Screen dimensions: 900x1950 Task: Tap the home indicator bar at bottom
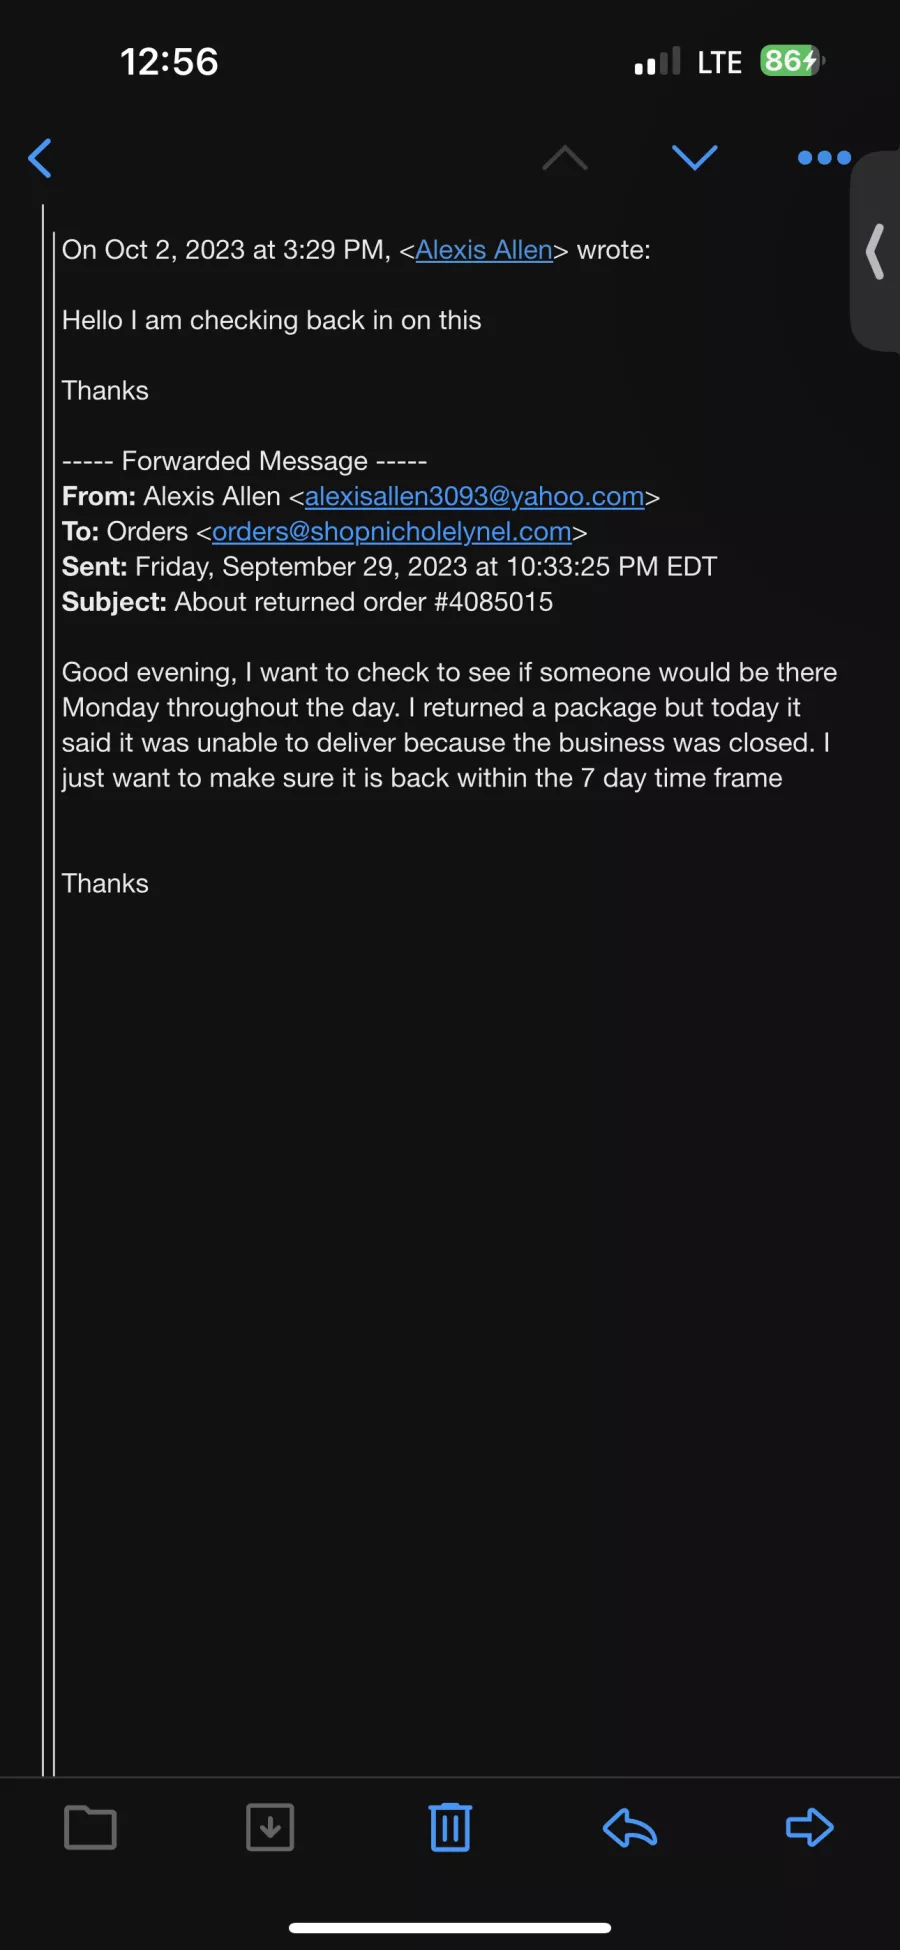pos(450,1928)
